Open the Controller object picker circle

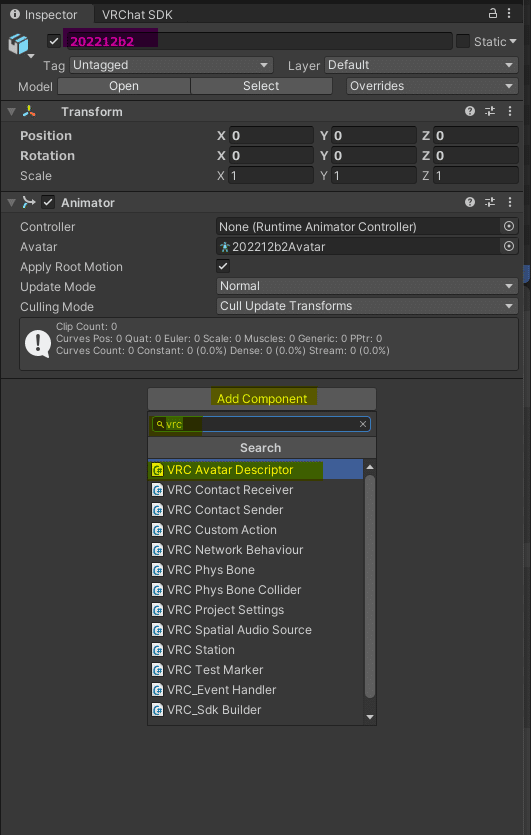click(509, 226)
